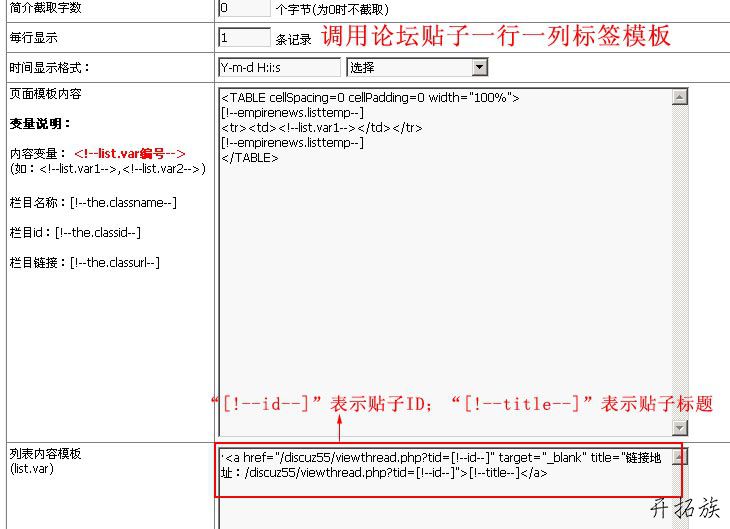The image size is (730, 529).
Task: Click the page template vertical scrollbar track
Action: pos(680,262)
